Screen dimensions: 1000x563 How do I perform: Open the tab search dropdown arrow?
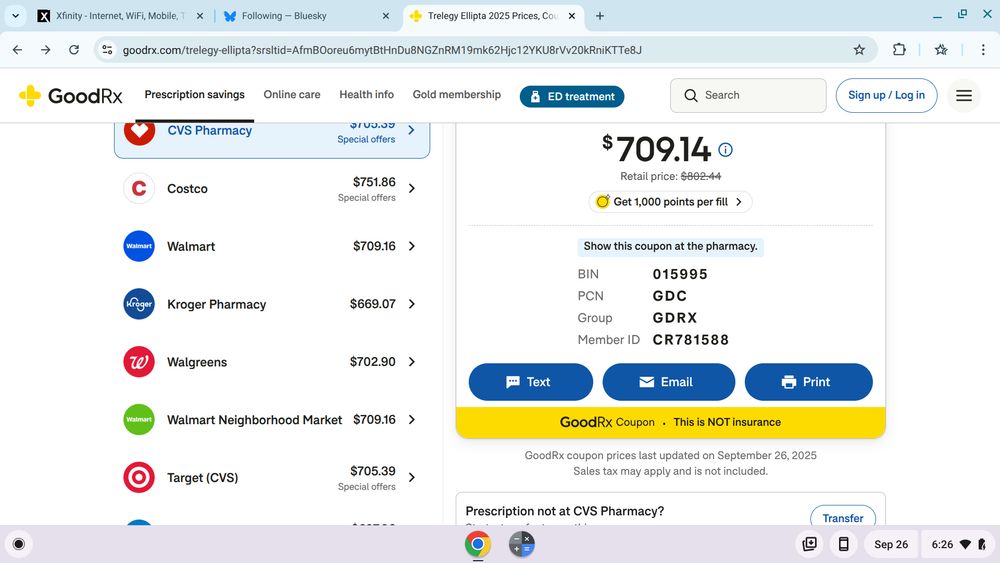(x=15, y=16)
